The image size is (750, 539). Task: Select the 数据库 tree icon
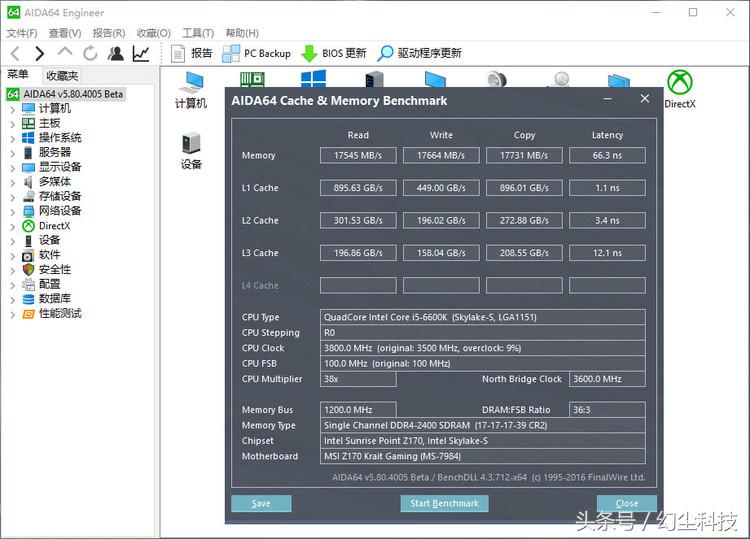(x=28, y=299)
